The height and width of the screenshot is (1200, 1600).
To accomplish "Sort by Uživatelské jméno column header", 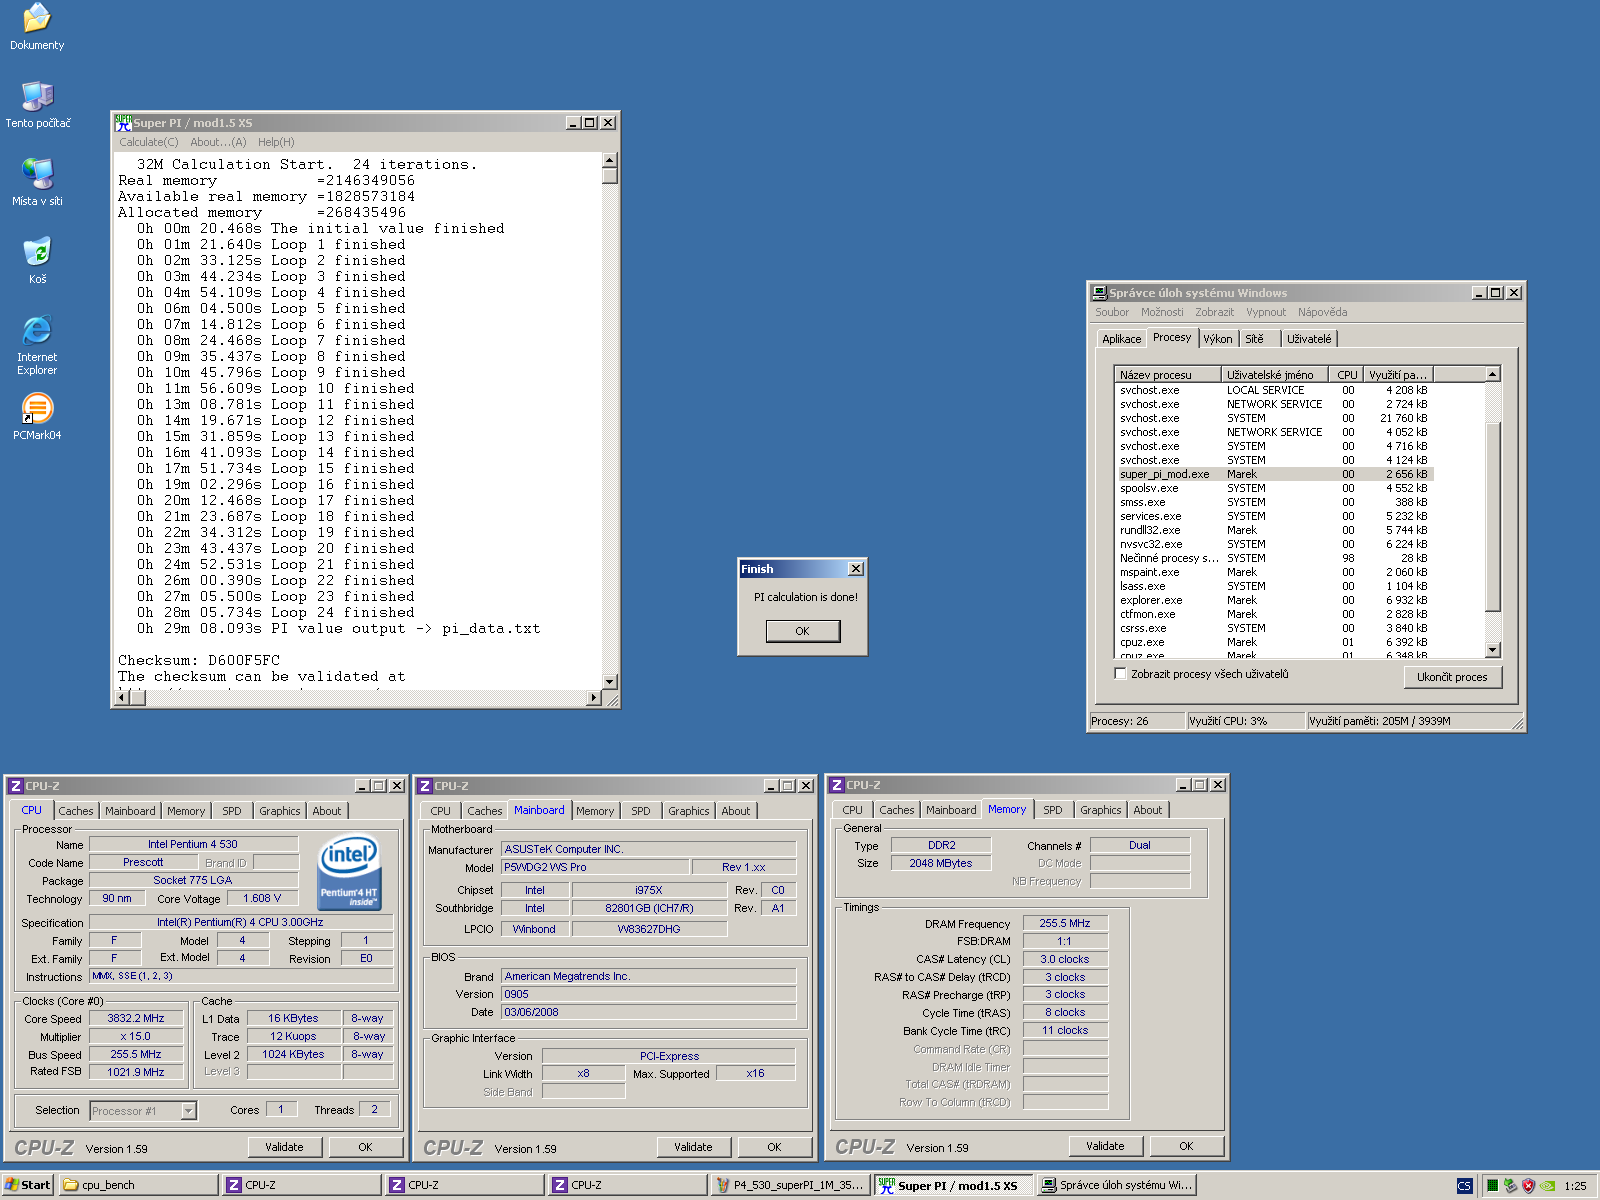I will pos(1276,375).
